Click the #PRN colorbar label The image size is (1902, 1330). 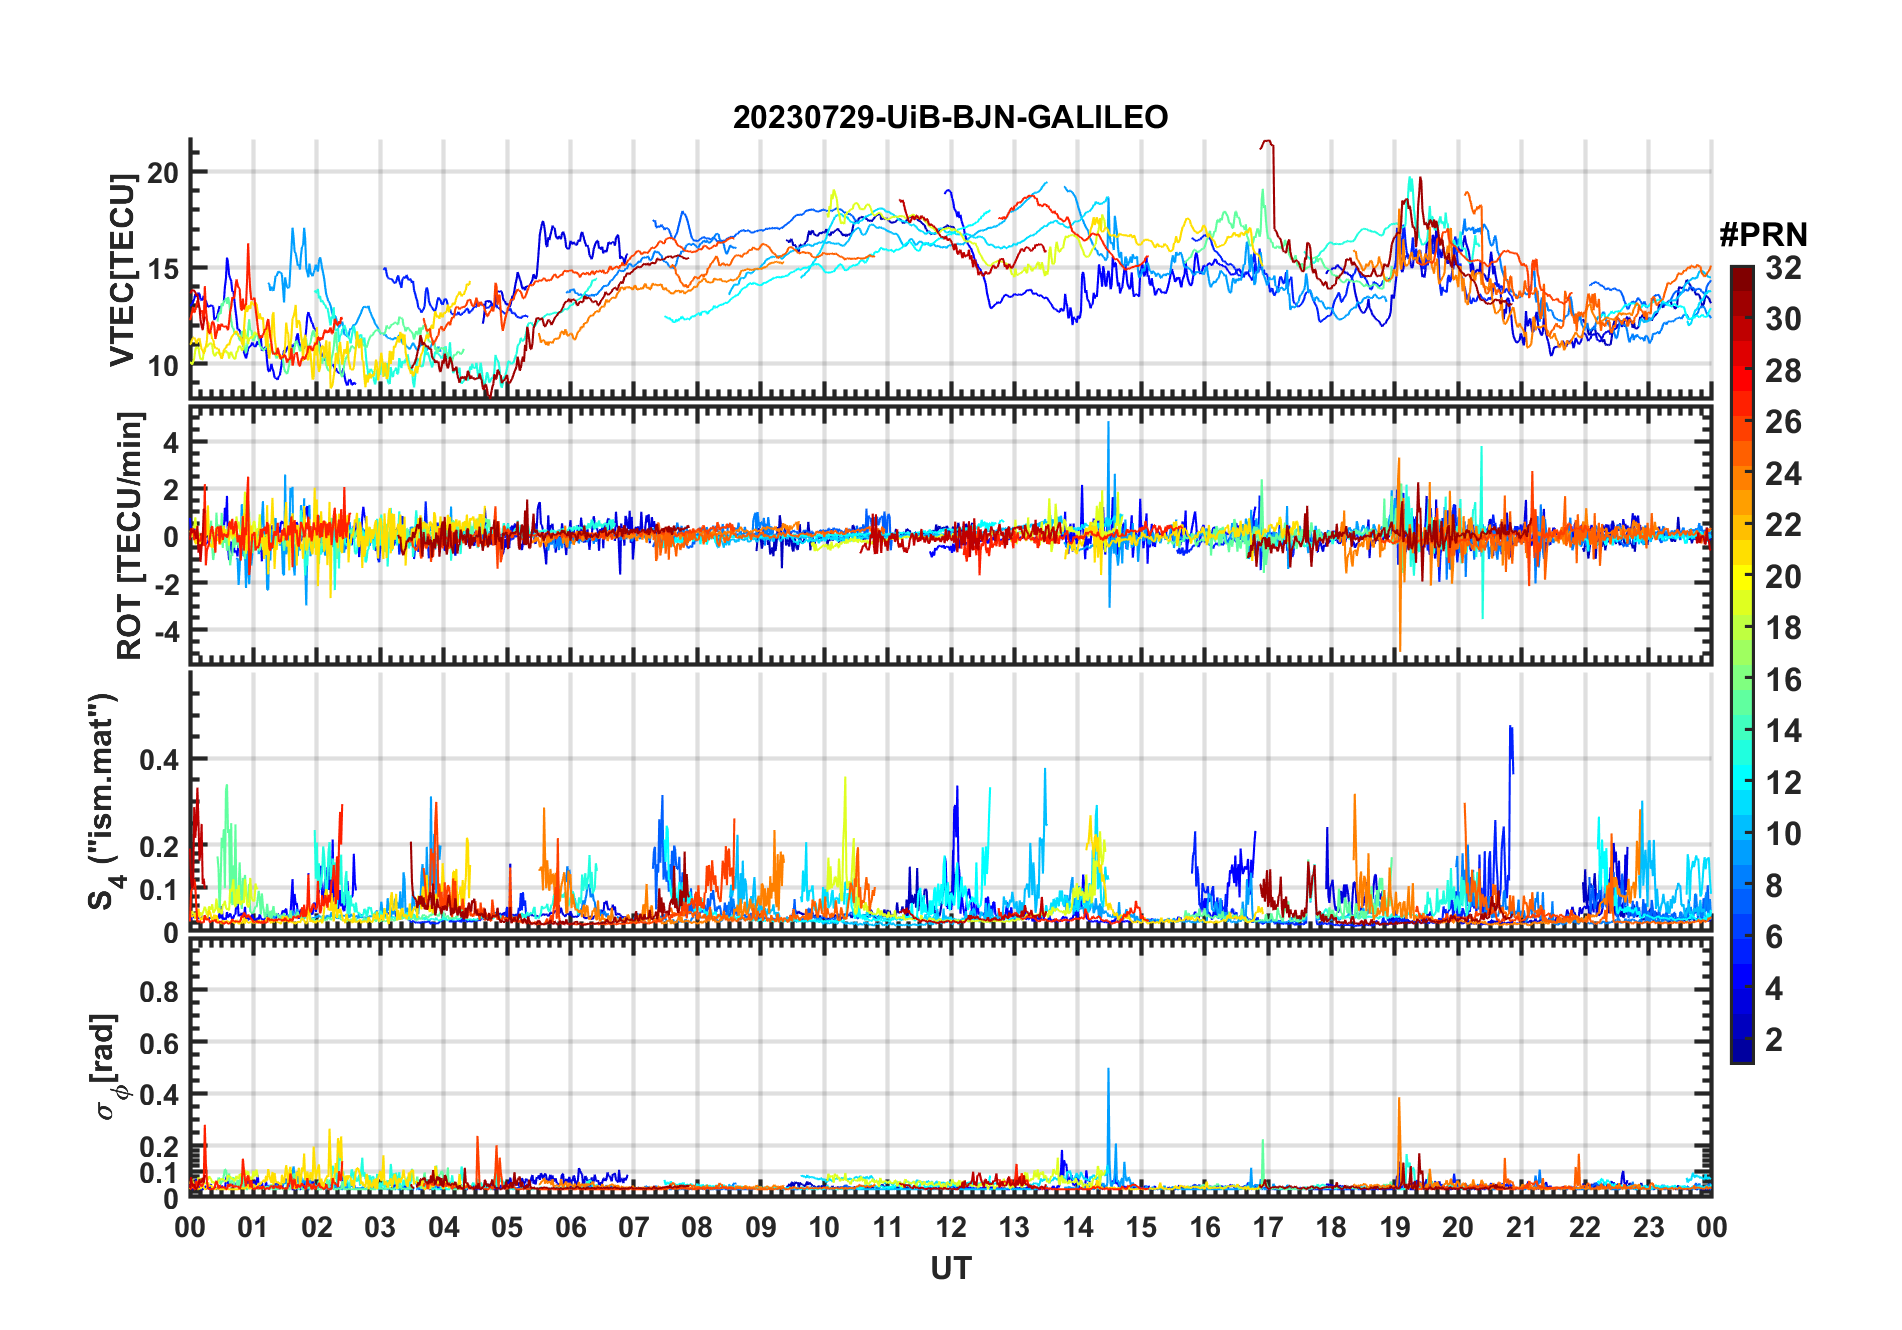[1763, 234]
